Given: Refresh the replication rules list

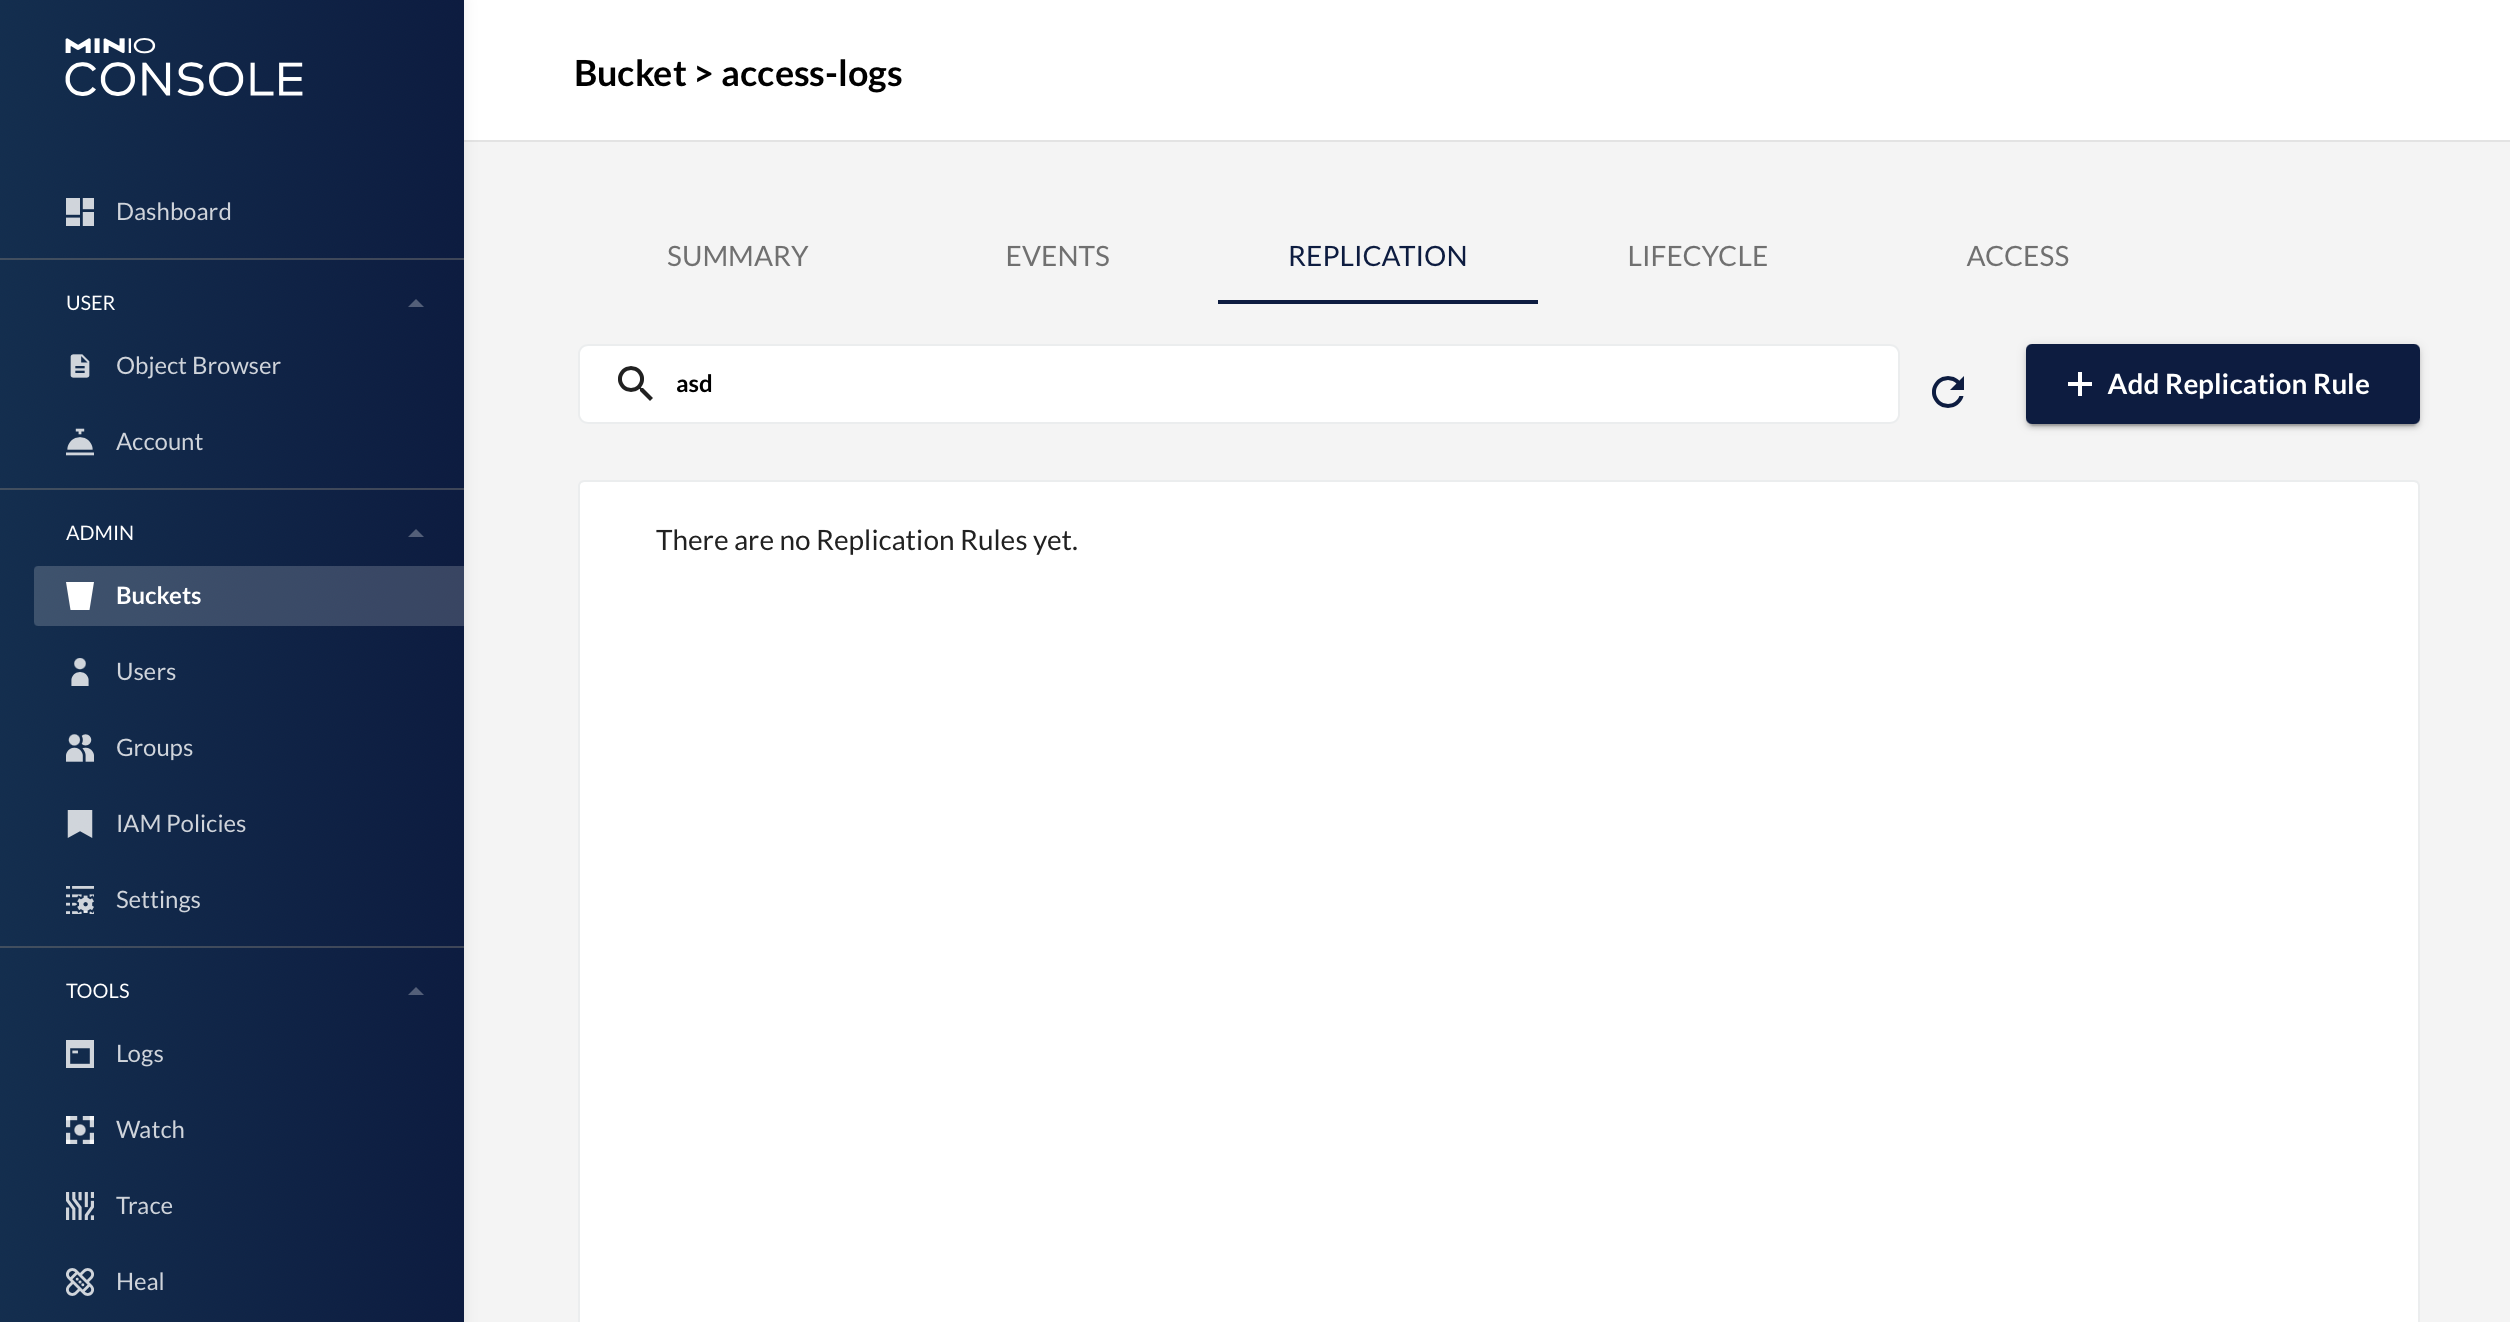Looking at the screenshot, I should point(1948,391).
